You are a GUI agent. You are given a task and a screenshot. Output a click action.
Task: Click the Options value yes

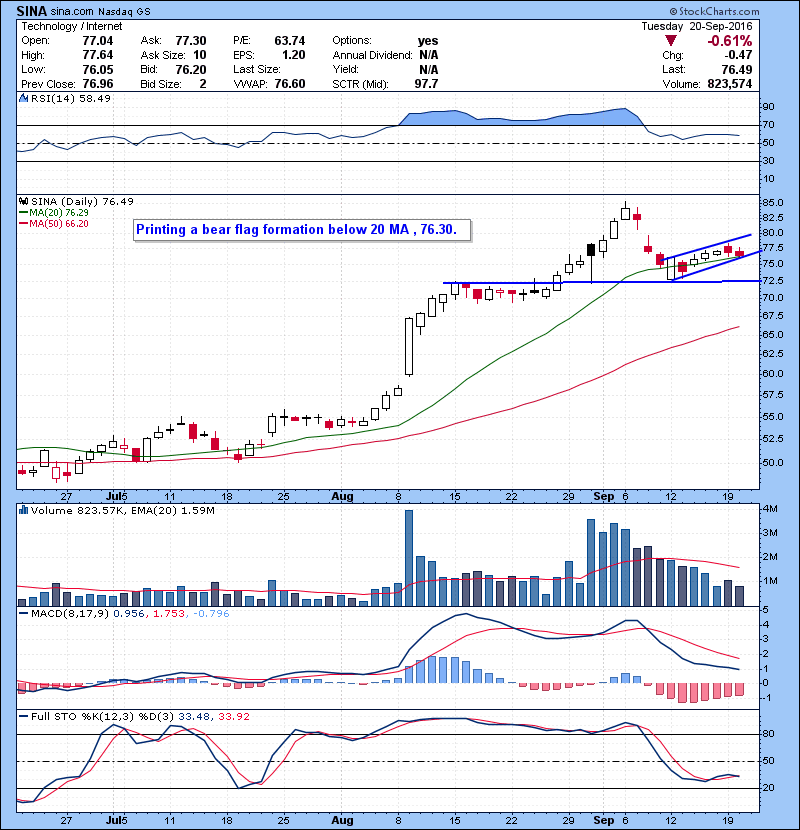tap(428, 41)
